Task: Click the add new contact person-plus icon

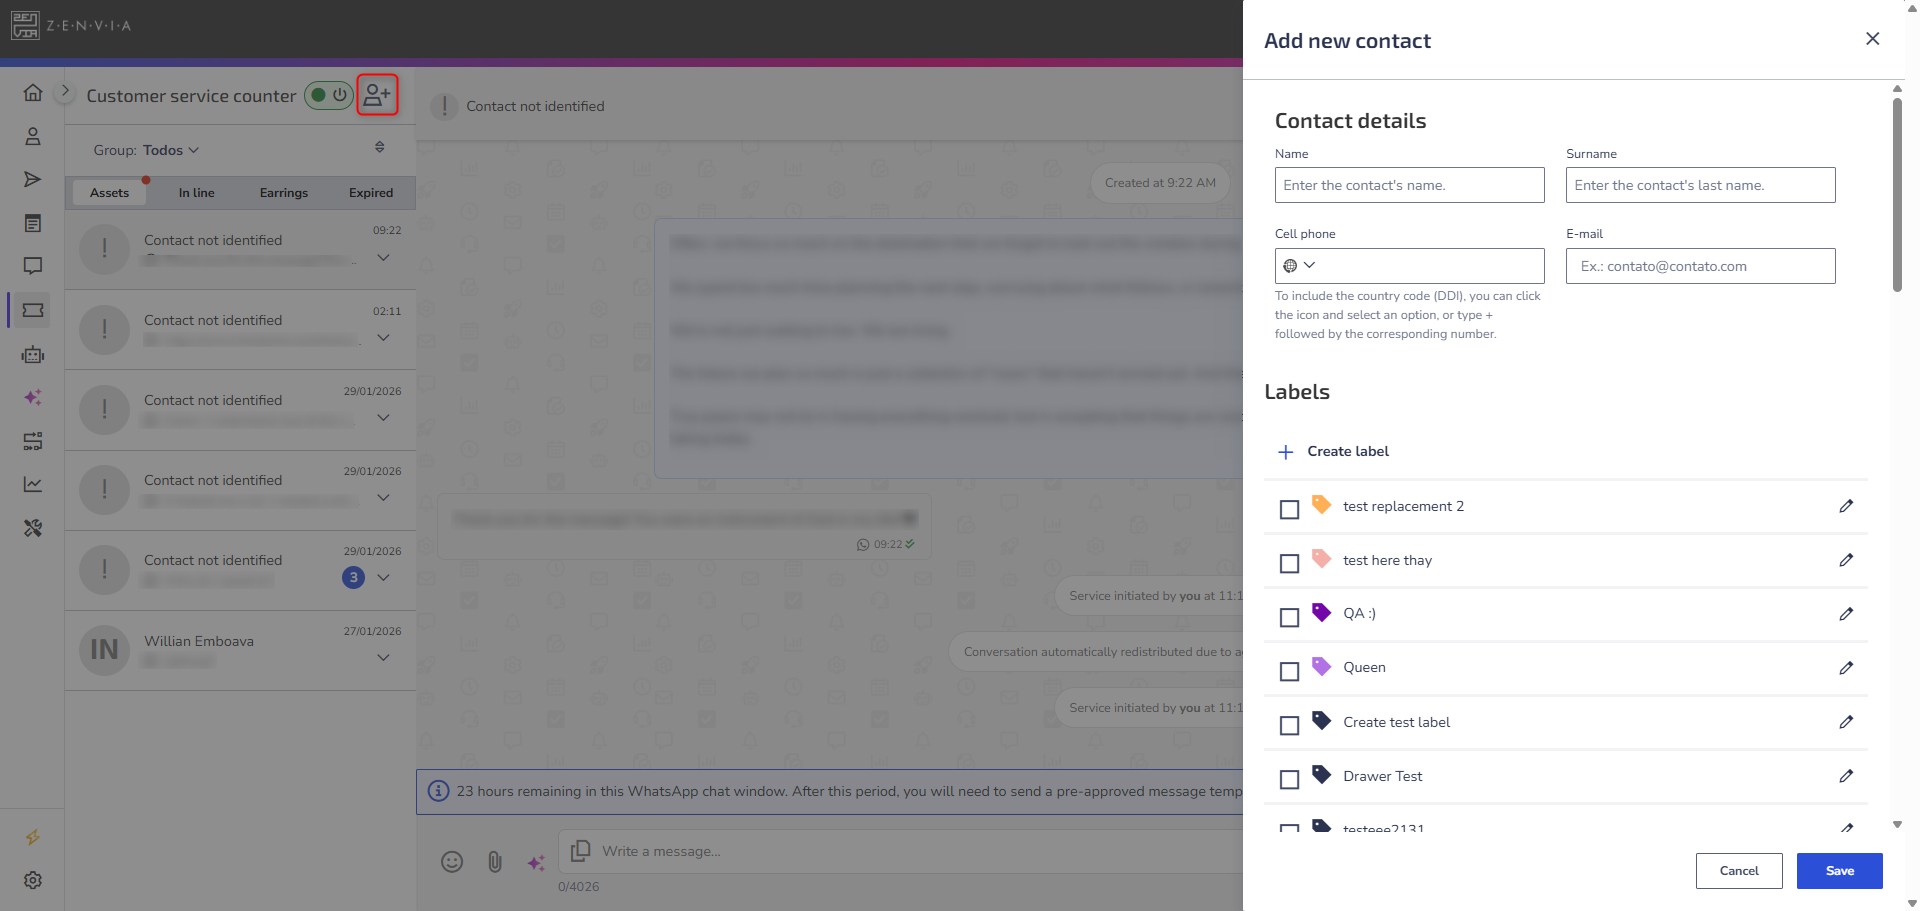Action: 377,95
